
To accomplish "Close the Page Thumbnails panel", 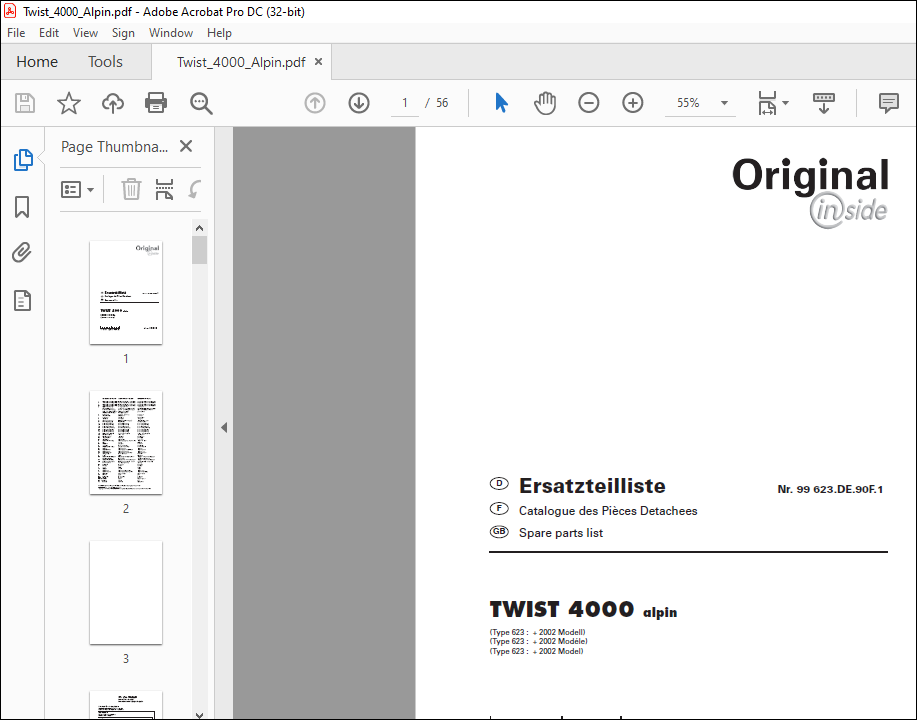I will [x=186, y=146].
